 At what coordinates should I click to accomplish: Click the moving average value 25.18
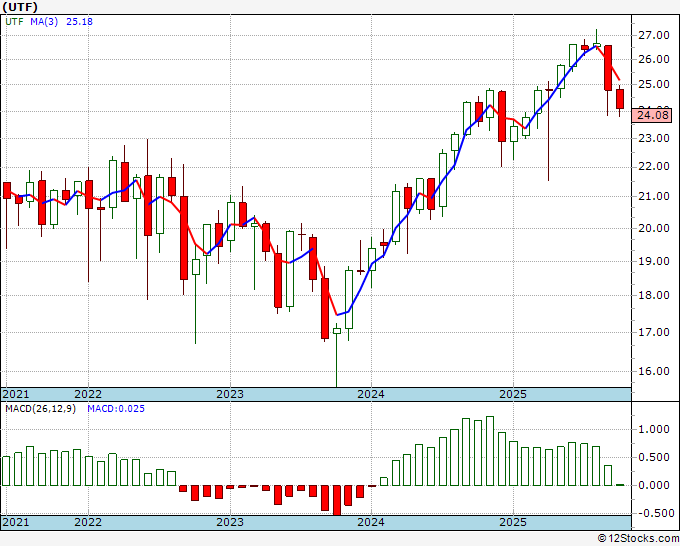(79, 22)
